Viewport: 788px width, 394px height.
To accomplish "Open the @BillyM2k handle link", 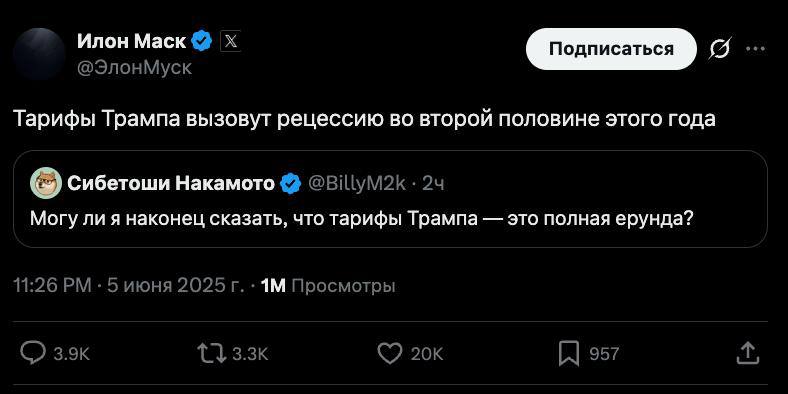I will coord(356,184).
